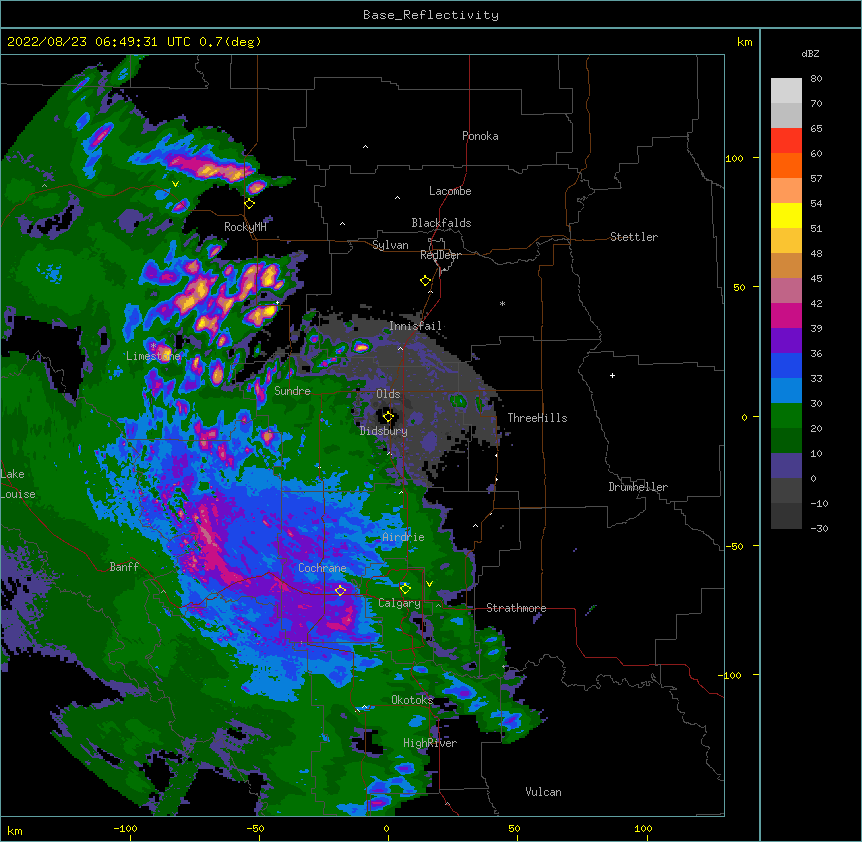
Task: Click the 100 tick on the right axis
Action: [x=734, y=158]
